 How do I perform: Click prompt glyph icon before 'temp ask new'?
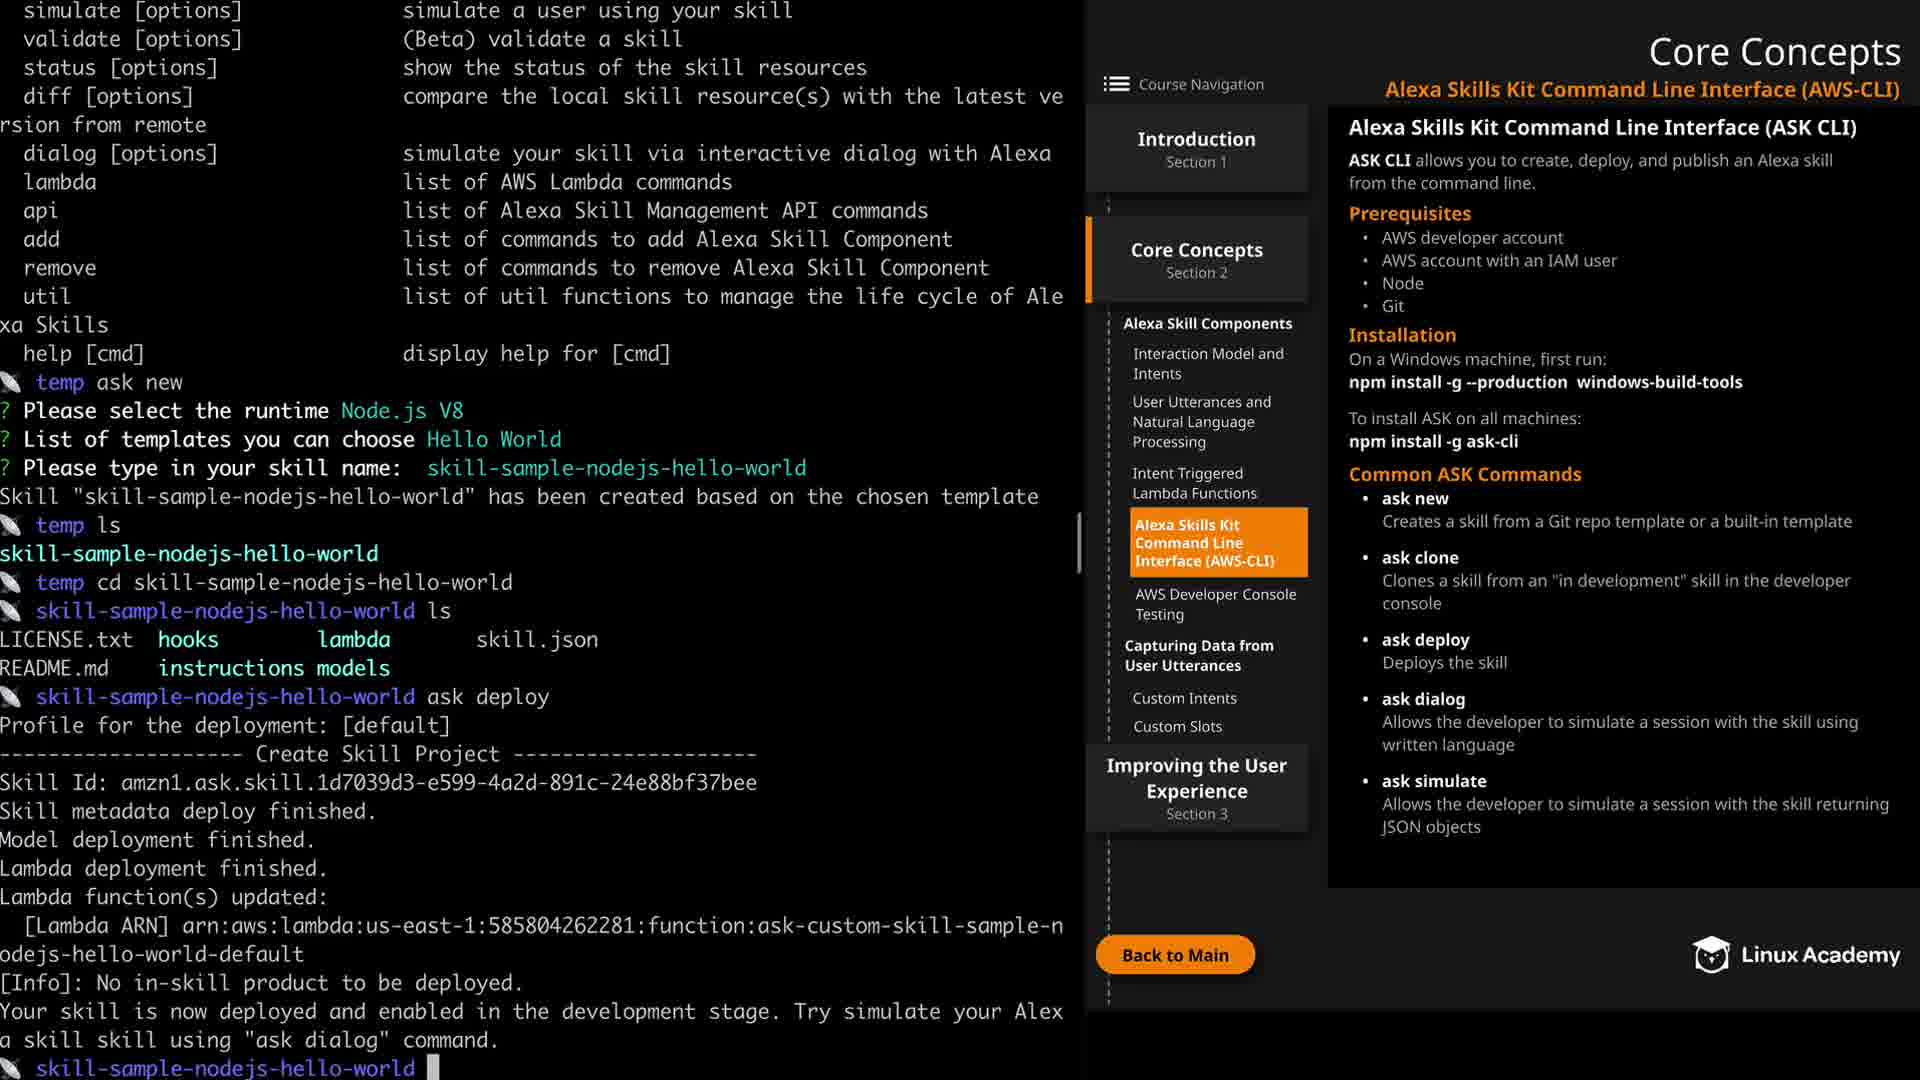pos(11,382)
